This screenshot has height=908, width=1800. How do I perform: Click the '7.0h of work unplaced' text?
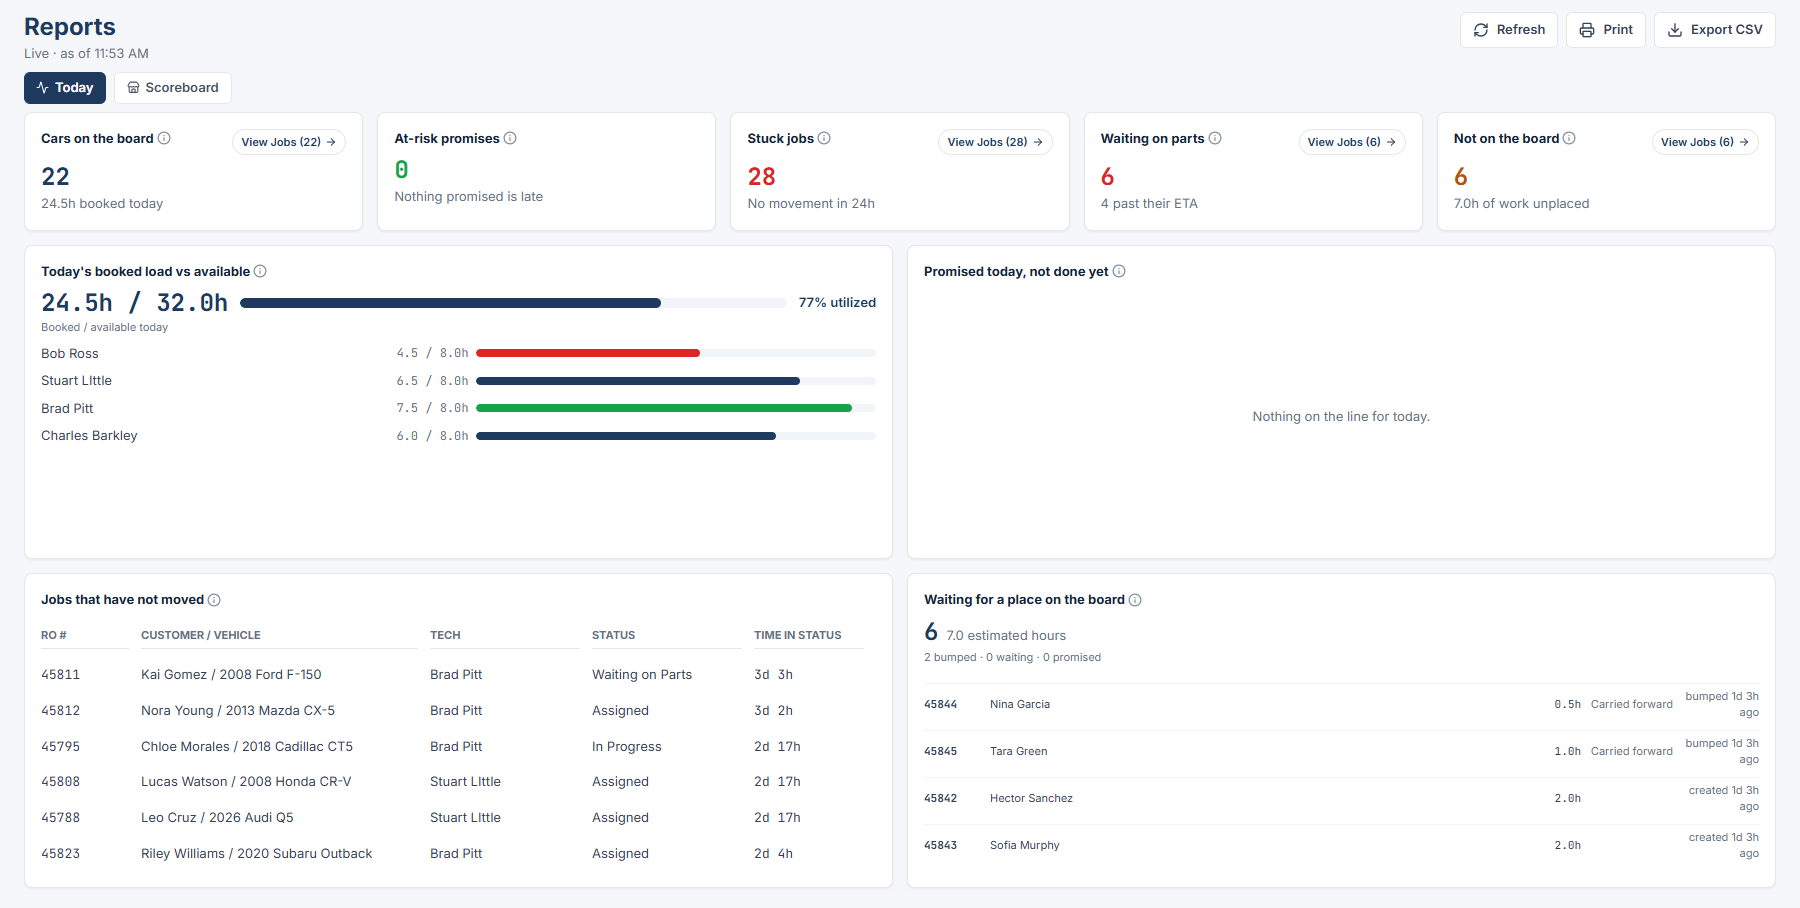(1521, 204)
